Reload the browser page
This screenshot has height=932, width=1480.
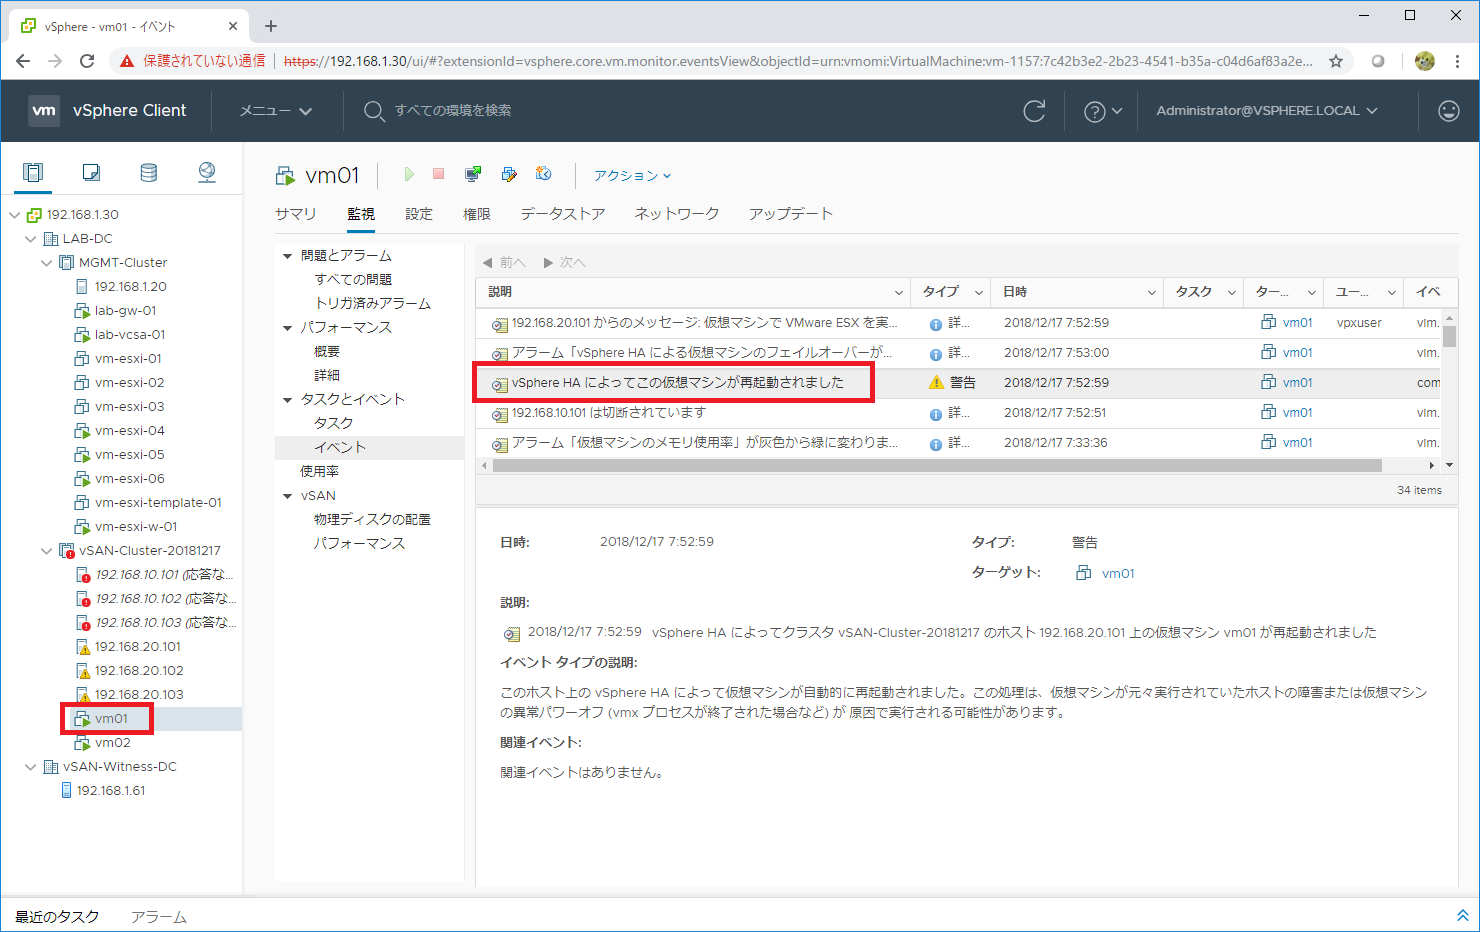(87, 61)
